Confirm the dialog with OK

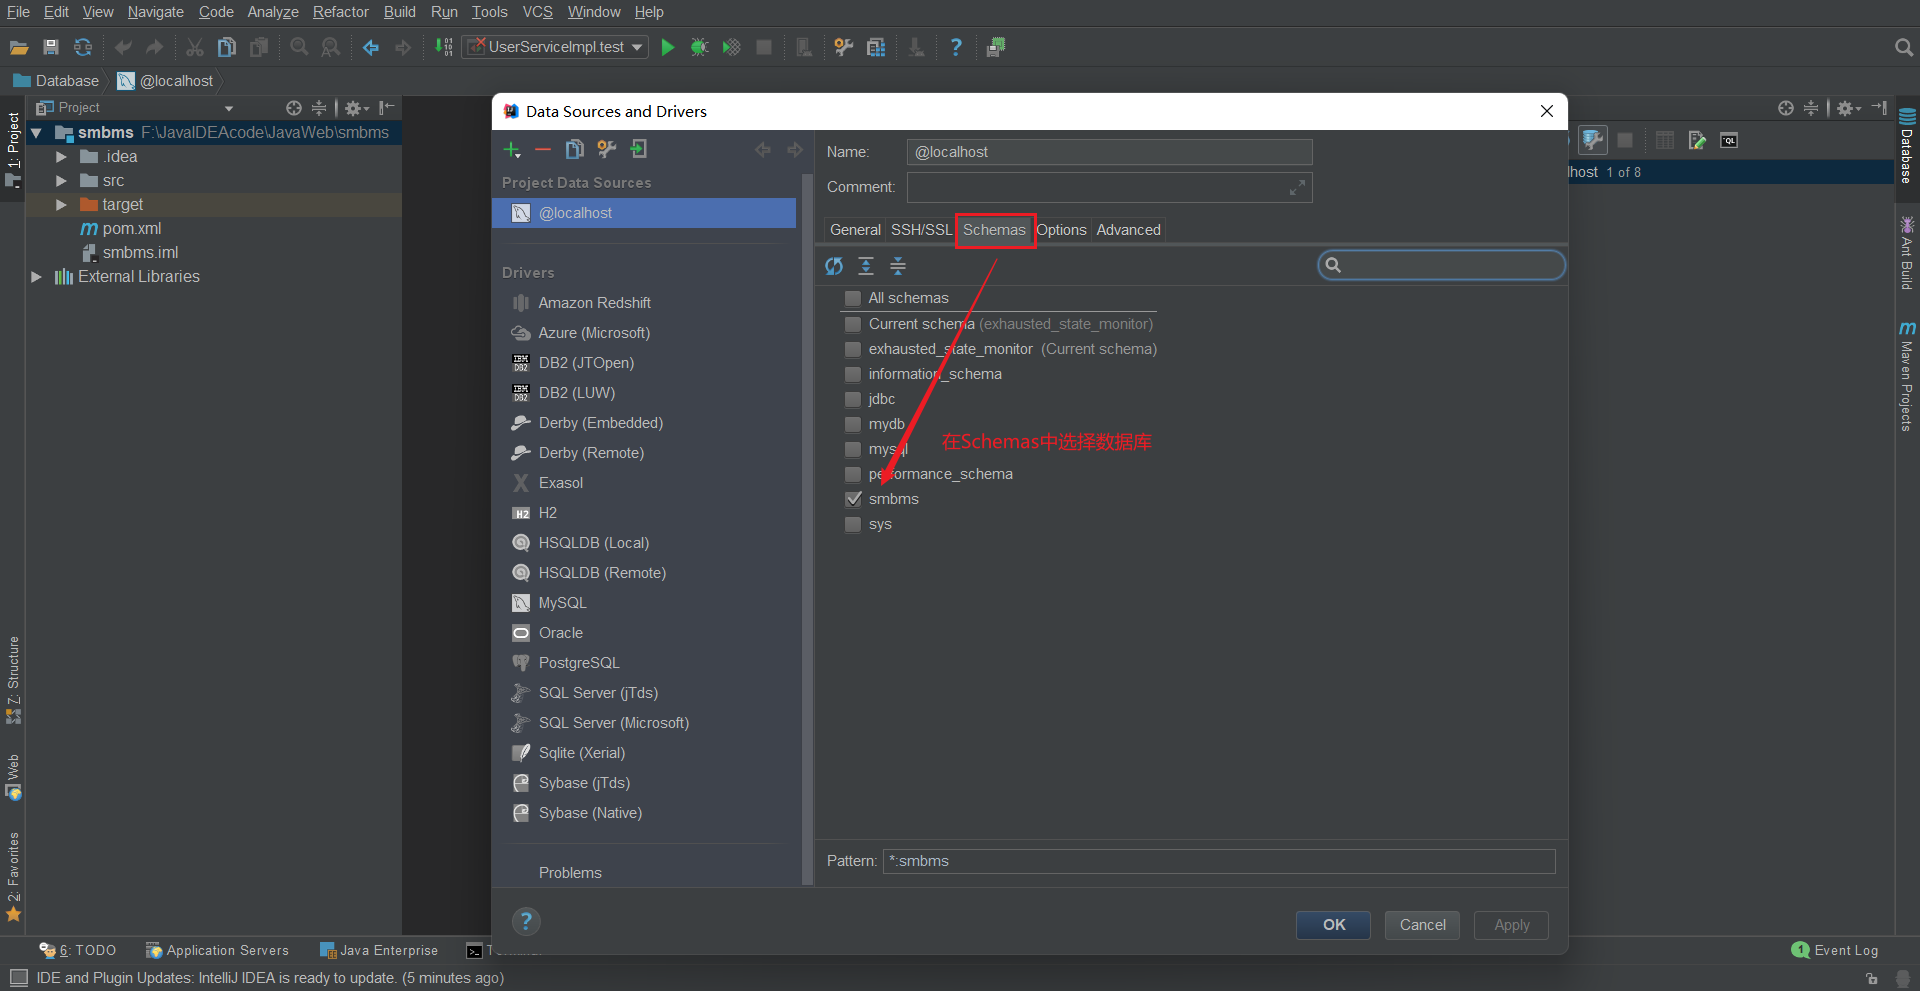(x=1334, y=925)
